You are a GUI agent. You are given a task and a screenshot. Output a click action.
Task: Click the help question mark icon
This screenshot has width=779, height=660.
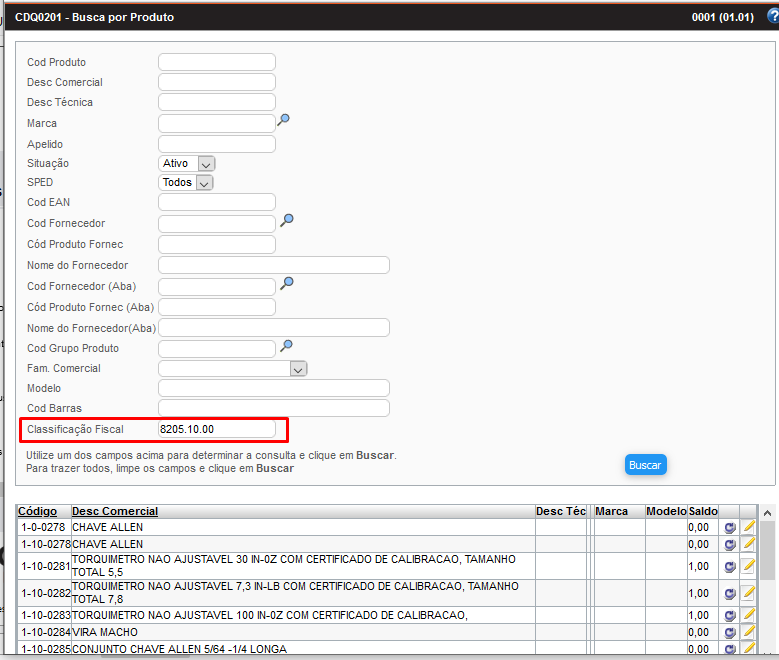pyautogui.click(x=770, y=17)
